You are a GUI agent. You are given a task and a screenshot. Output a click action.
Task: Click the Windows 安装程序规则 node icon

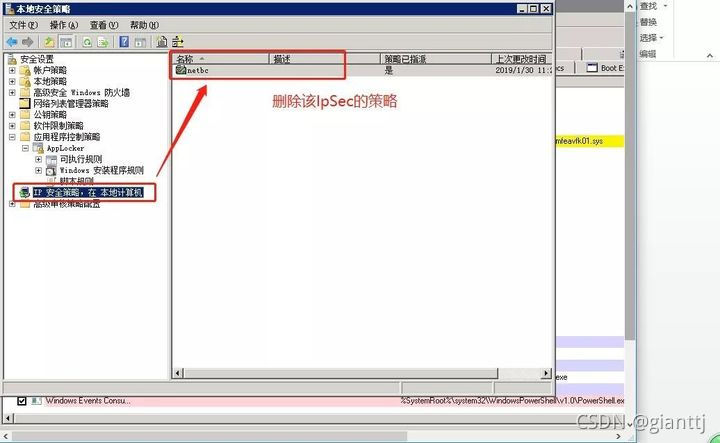coord(51,170)
